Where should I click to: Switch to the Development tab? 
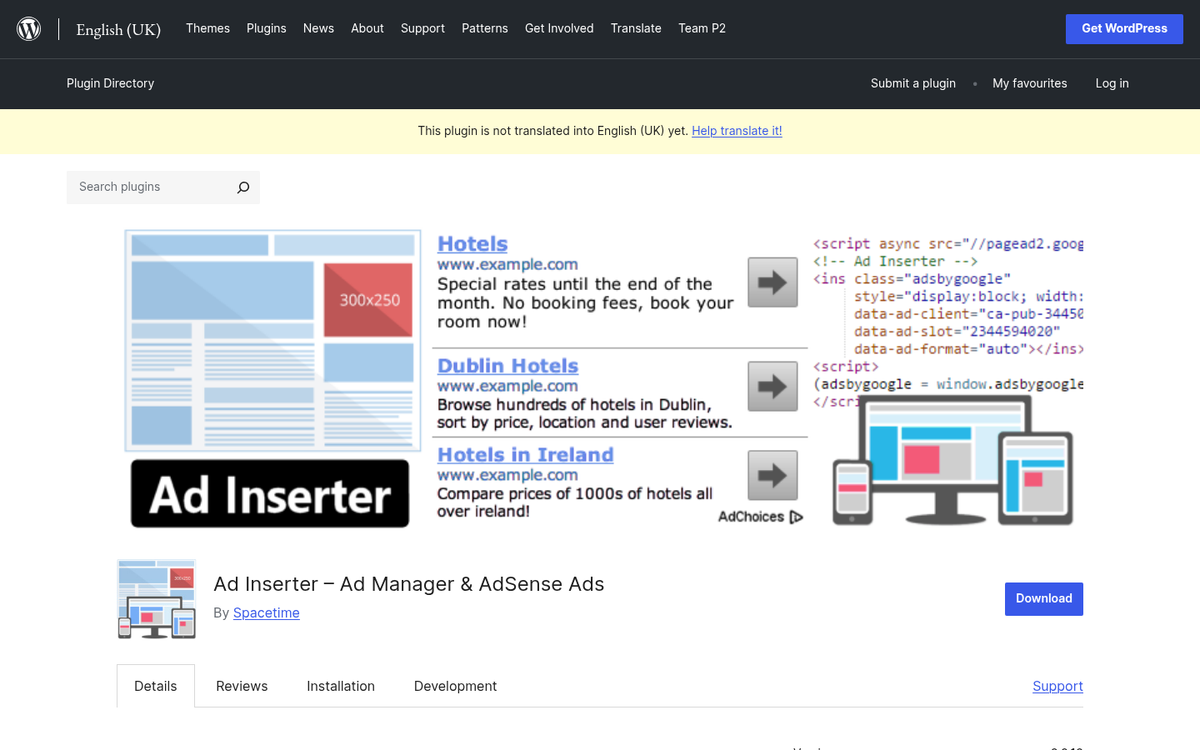coord(455,686)
